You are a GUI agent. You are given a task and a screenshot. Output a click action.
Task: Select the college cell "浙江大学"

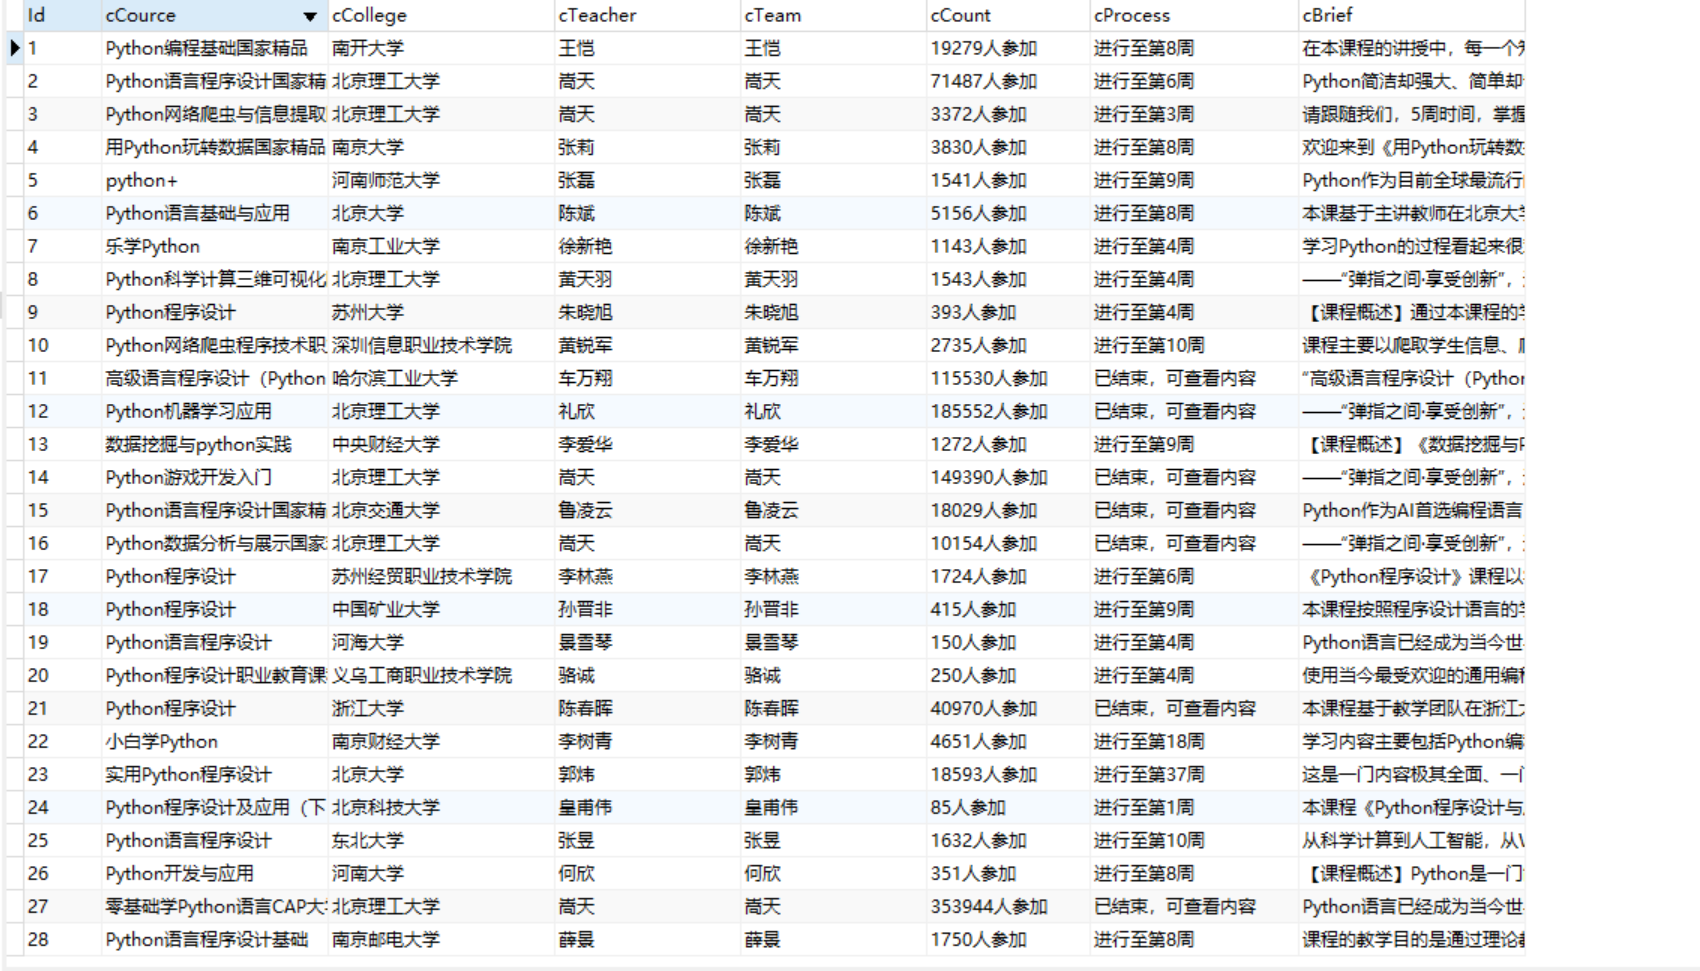441,708
